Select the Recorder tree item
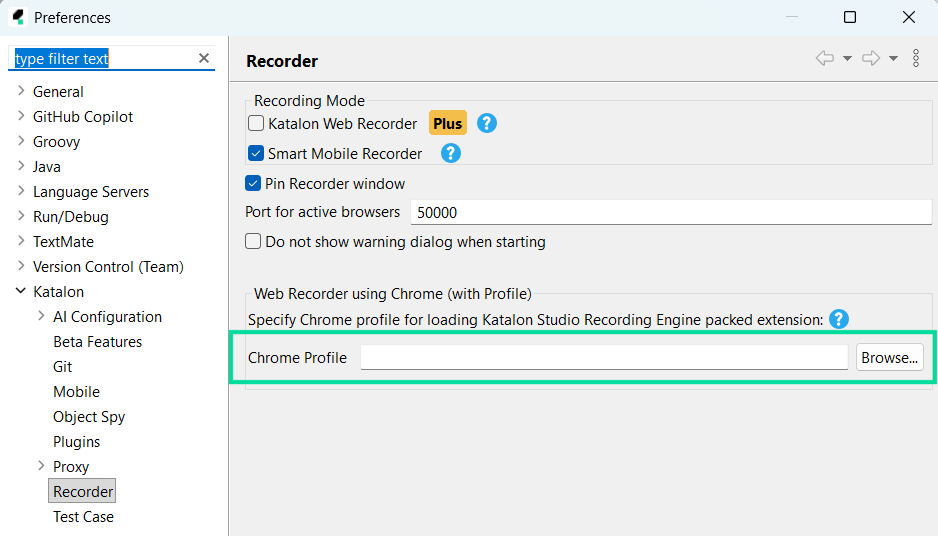Screen dimensions: 938x536 coord(83,491)
